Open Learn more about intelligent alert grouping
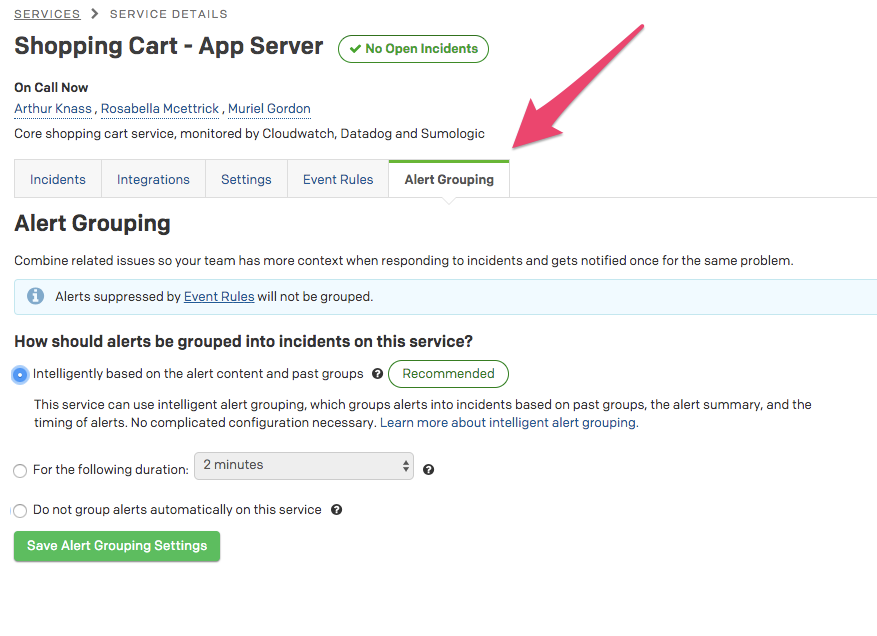877x636 pixels. [508, 423]
